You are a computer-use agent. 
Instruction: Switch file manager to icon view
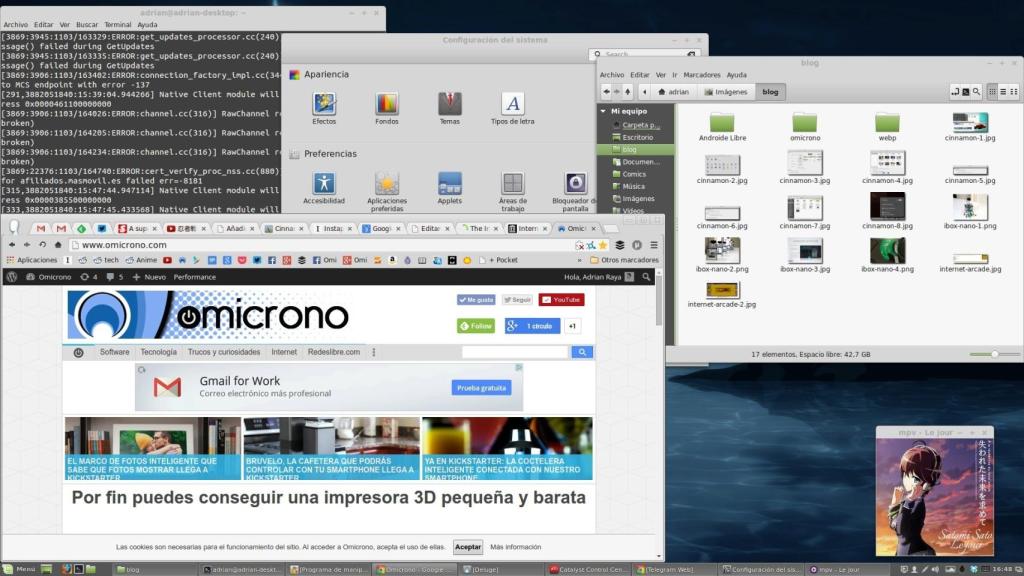992,91
